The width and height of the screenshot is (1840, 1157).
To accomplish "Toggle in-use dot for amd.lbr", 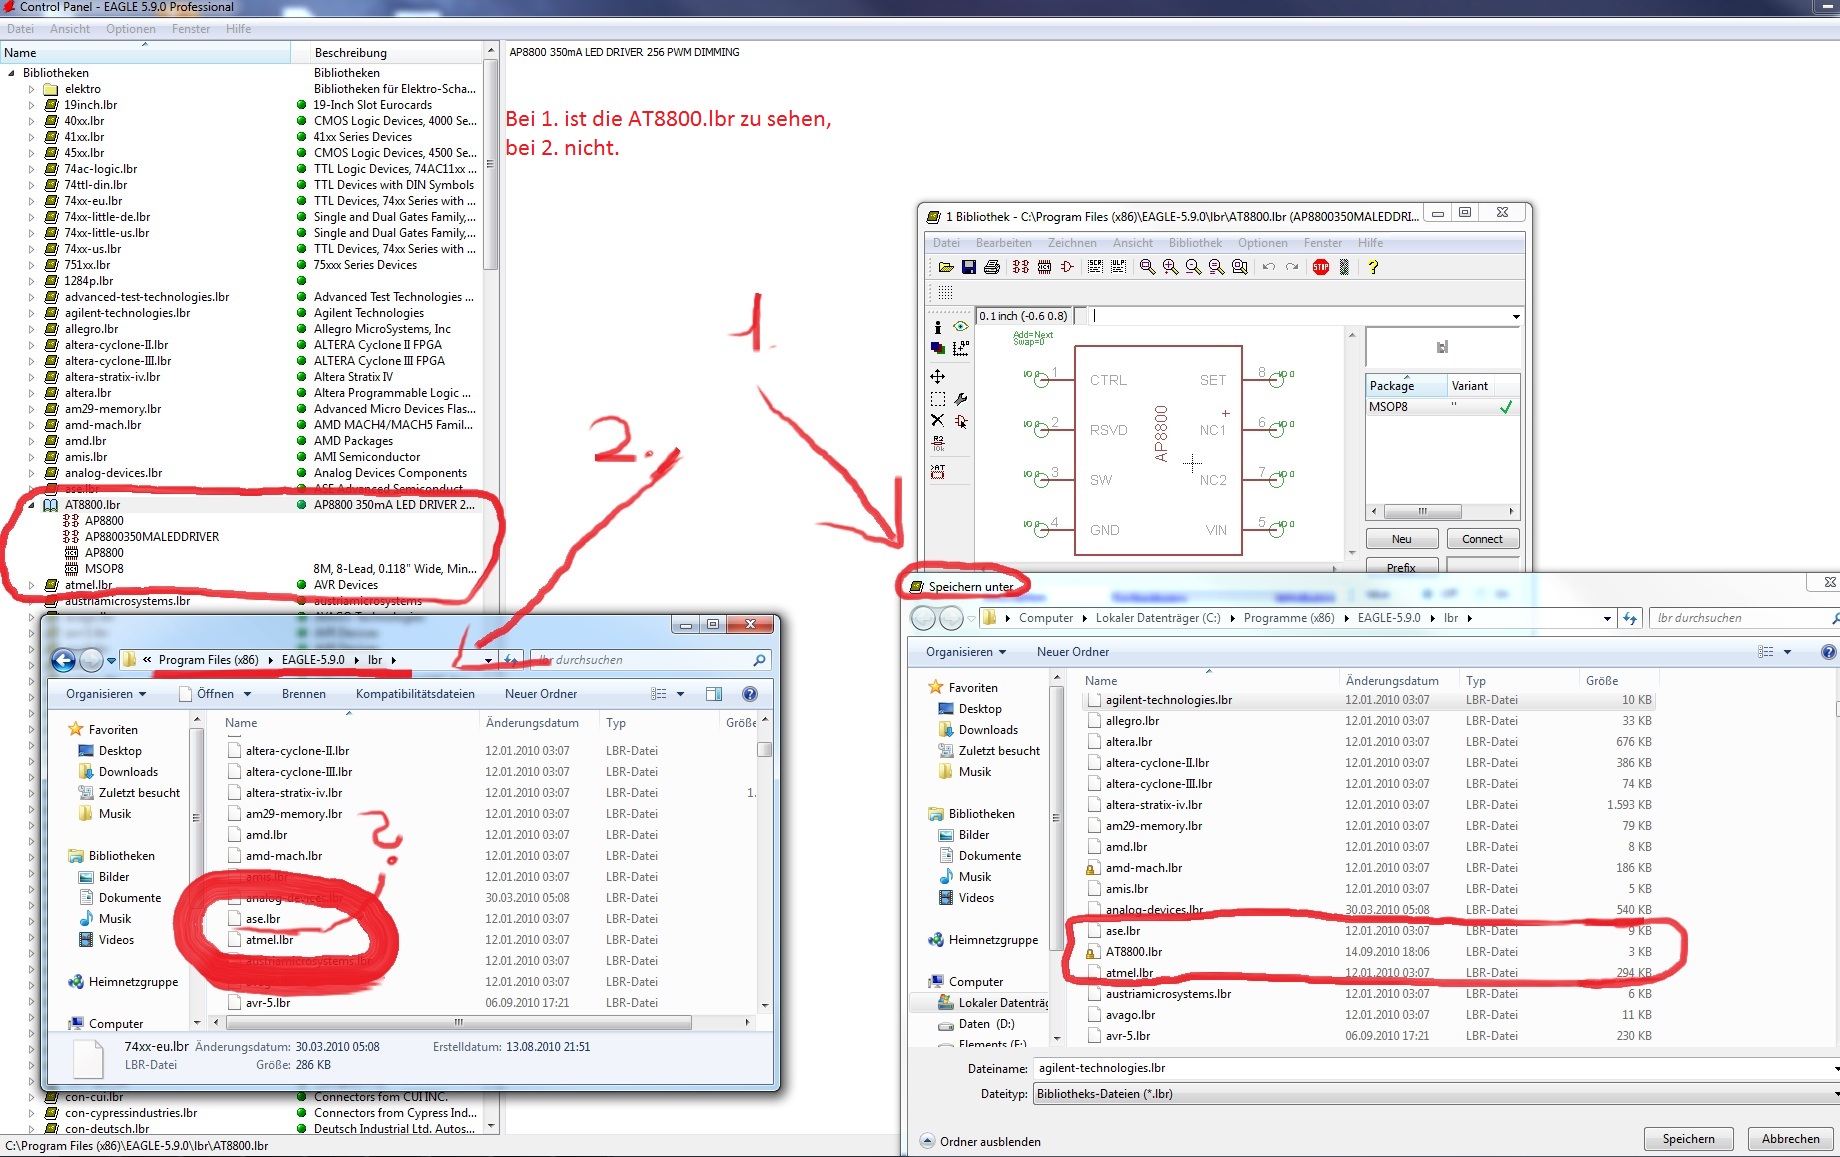I will point(301,441).
